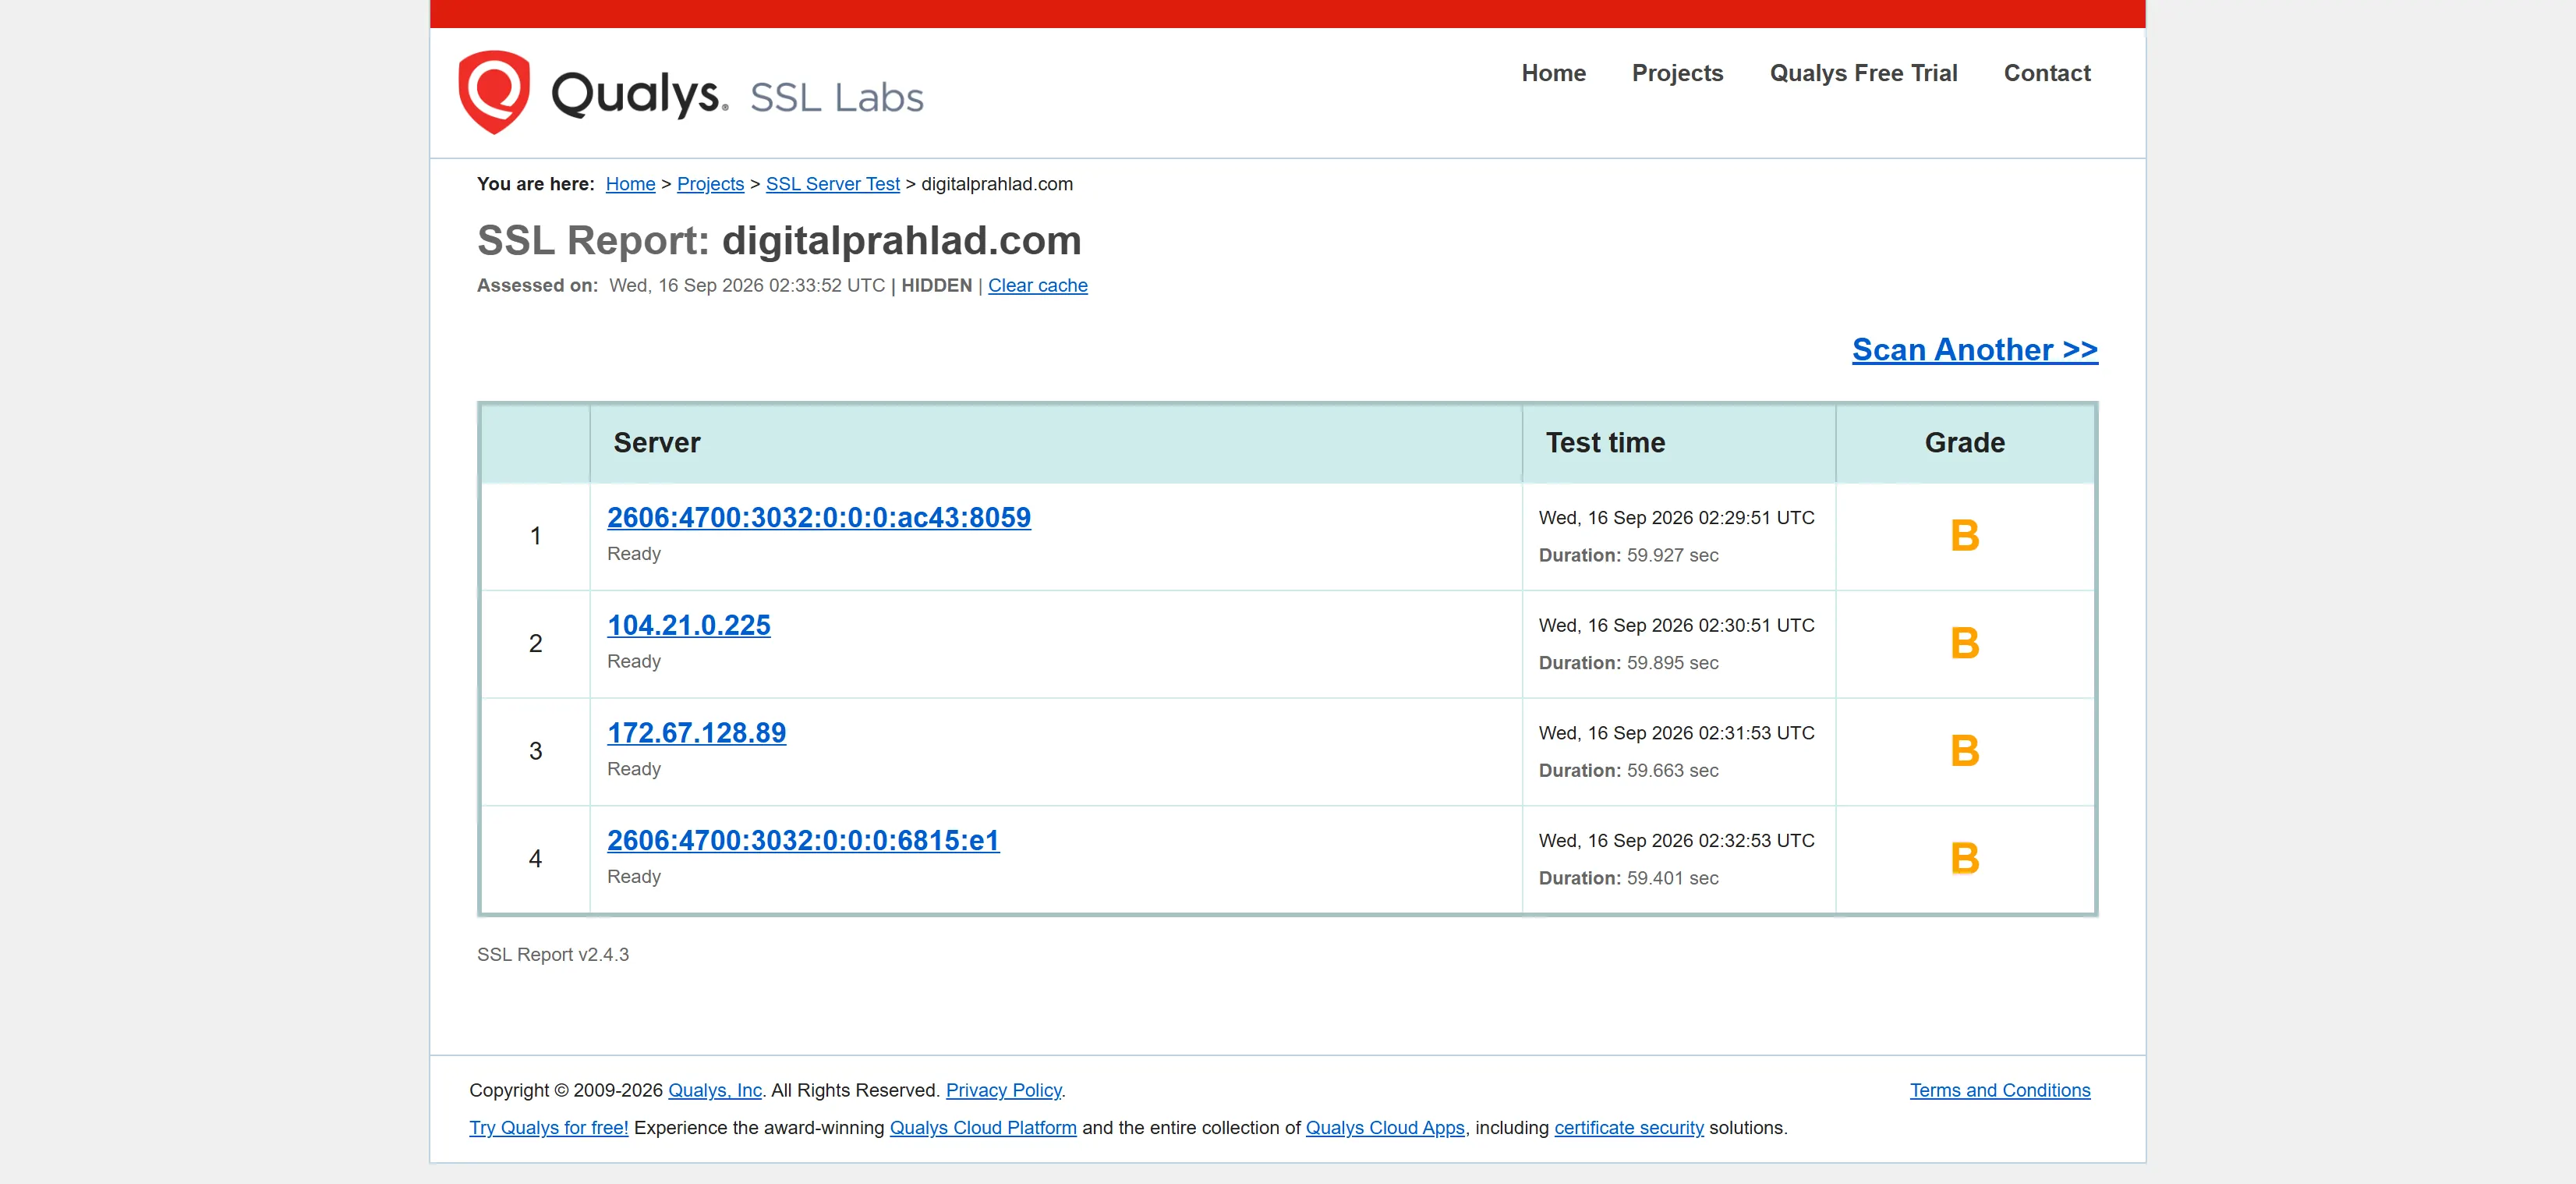2576x1184 pixels.
Task: Click grade B for 104.21.0.225
Action: 1964,643
